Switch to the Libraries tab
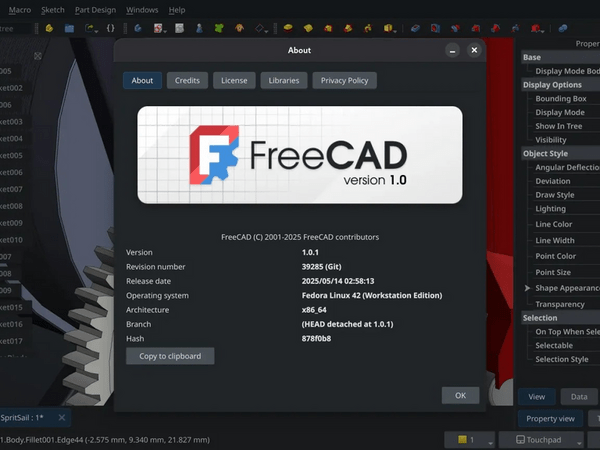 tap(284, 80)
